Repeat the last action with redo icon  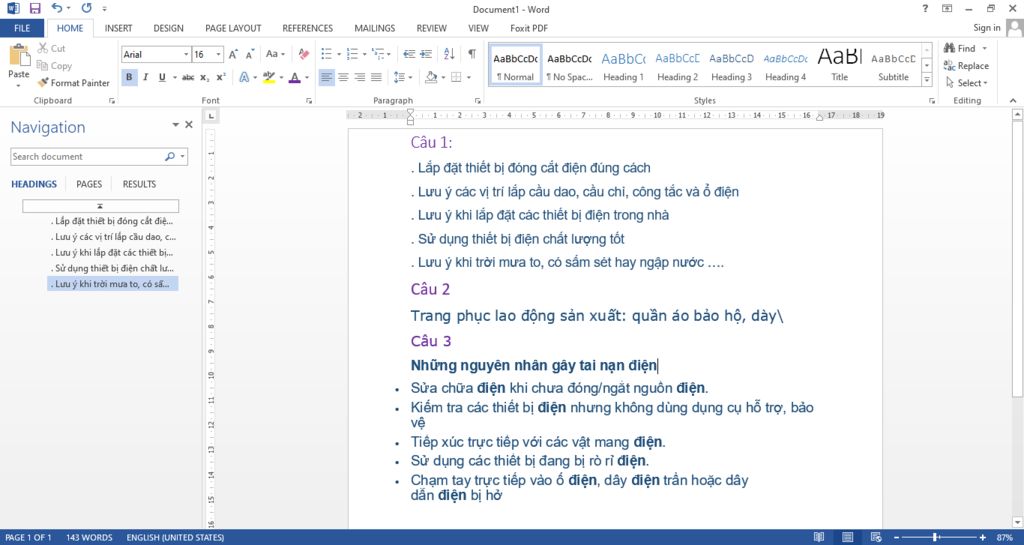point(87,8)
